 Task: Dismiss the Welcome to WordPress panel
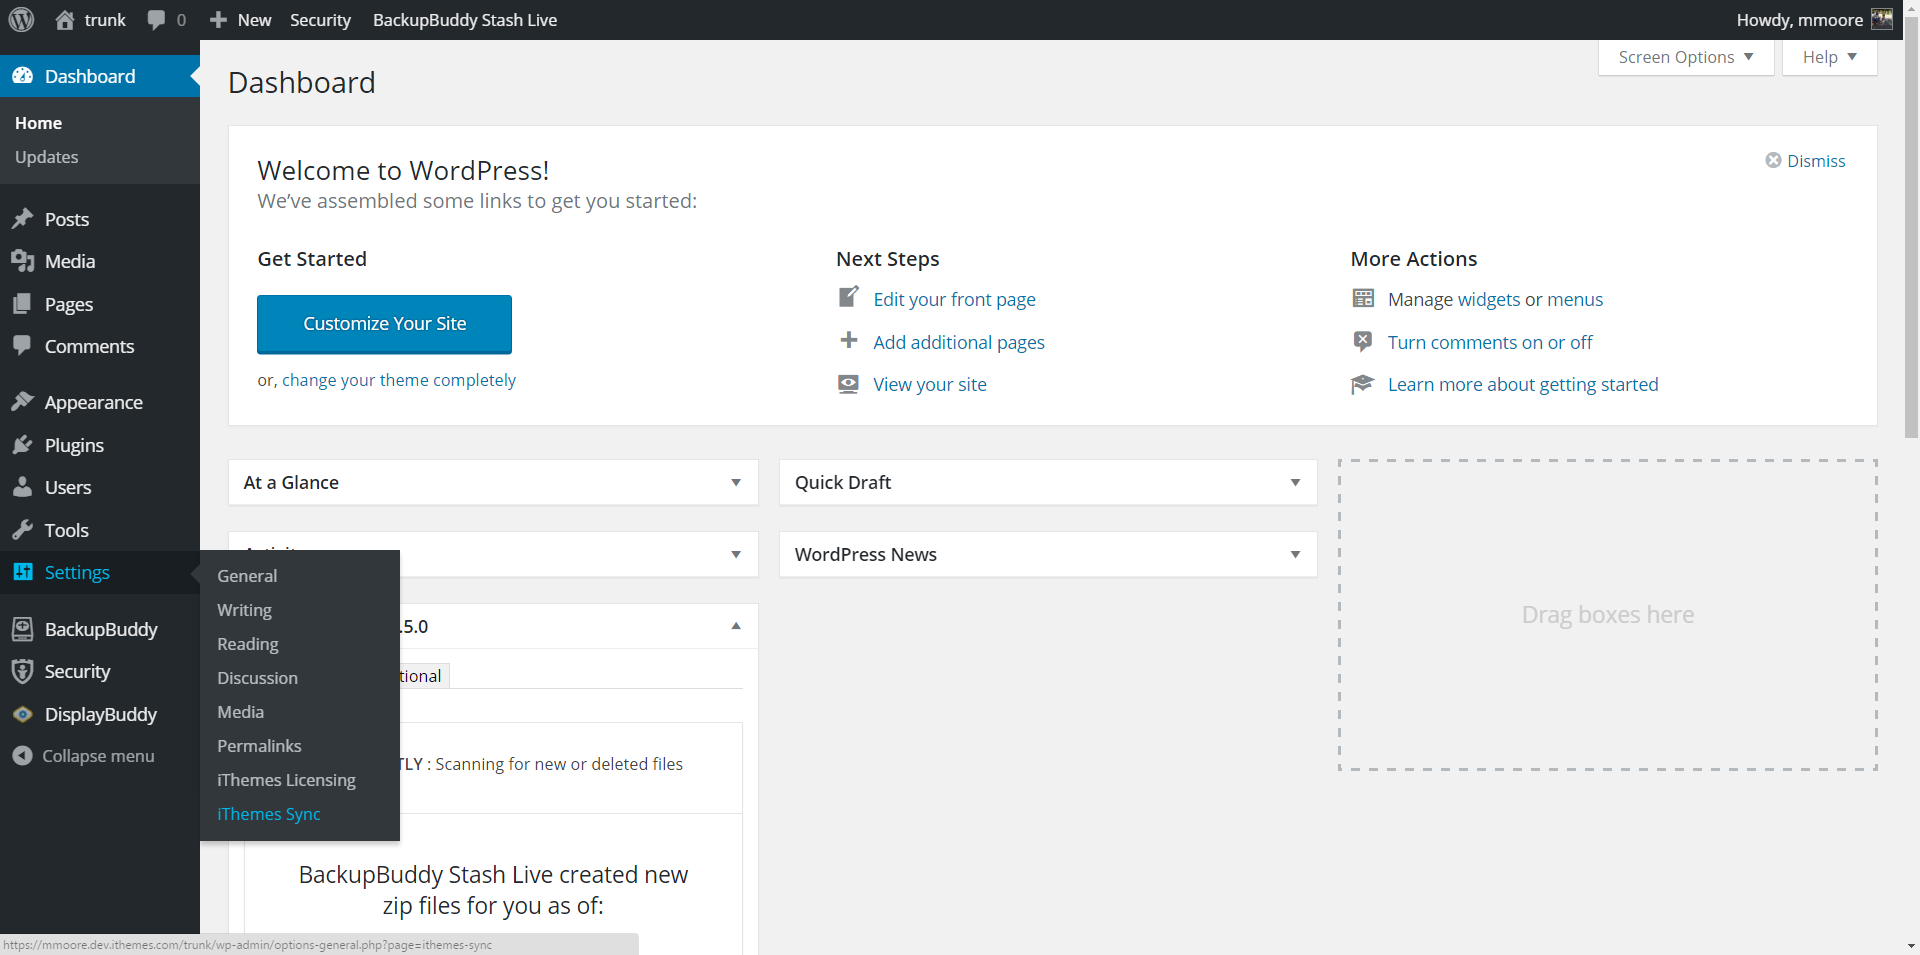pyautogui.click(x=1806, y=161)
